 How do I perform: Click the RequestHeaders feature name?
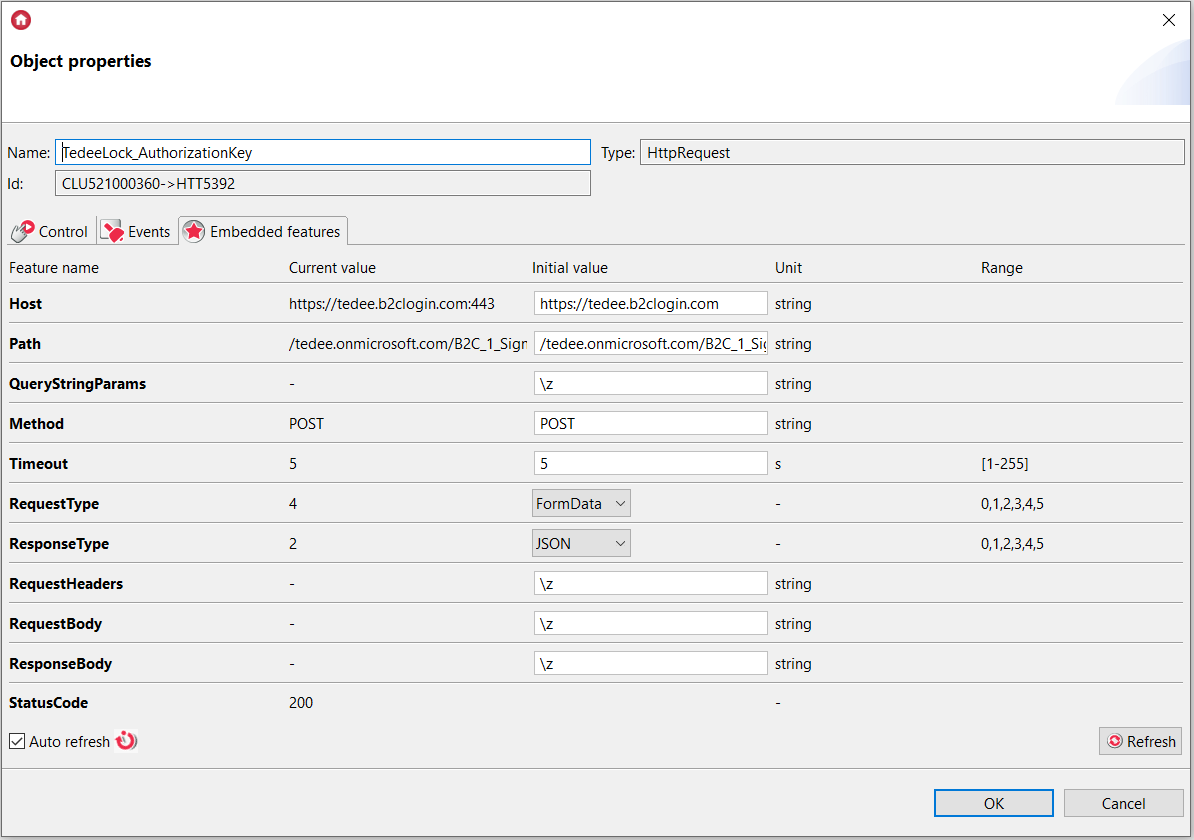click(x=65, y=584)
